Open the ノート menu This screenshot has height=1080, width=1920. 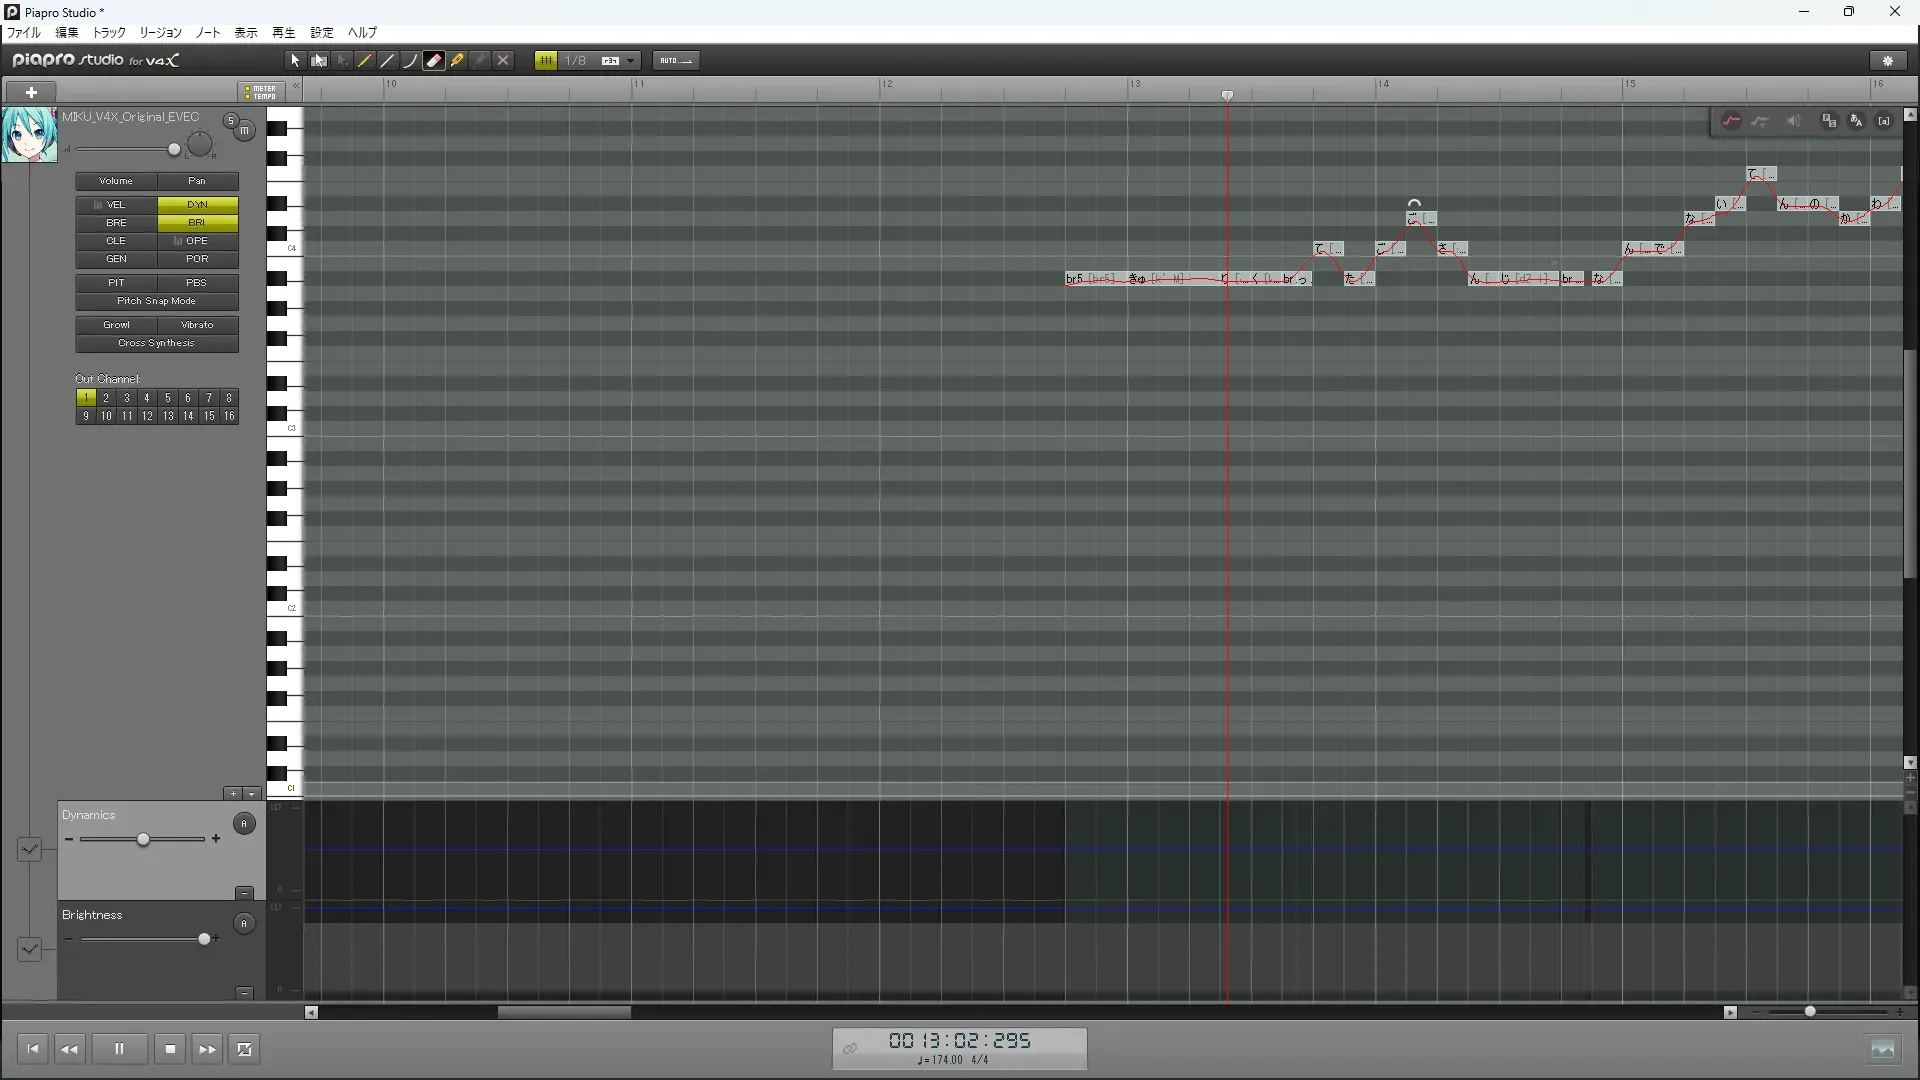(x=207, y=33)
